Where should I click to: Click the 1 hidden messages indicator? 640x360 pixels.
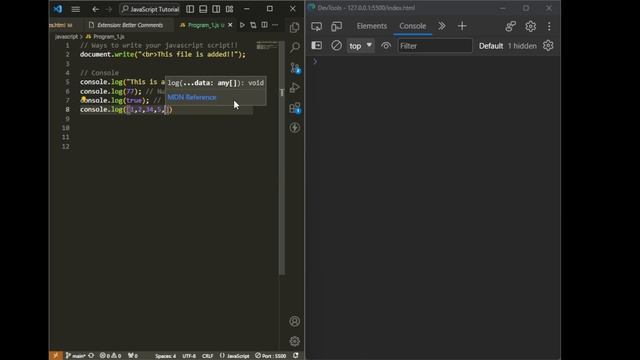tap(522, 46)
